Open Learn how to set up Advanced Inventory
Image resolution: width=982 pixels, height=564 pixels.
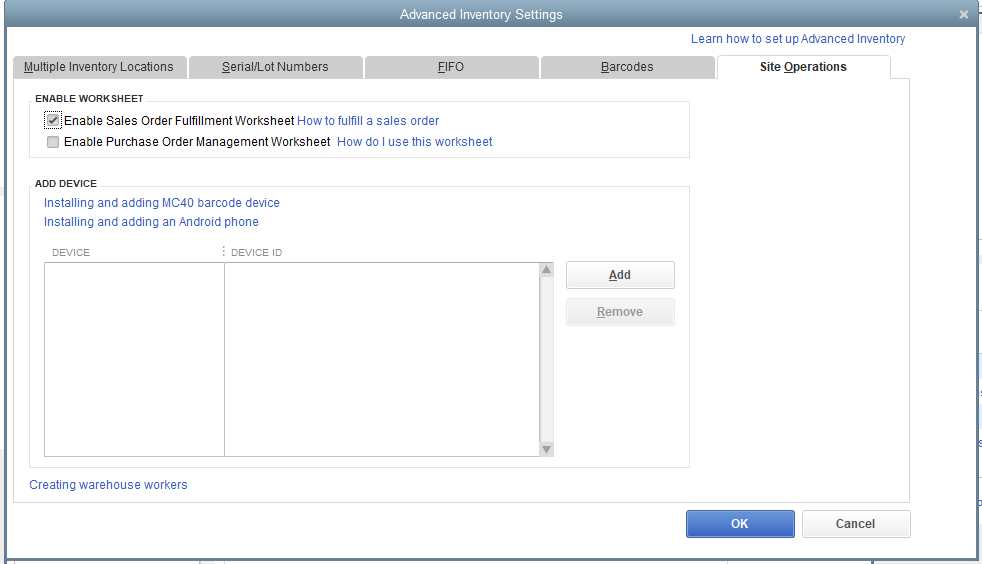(798, 39)
